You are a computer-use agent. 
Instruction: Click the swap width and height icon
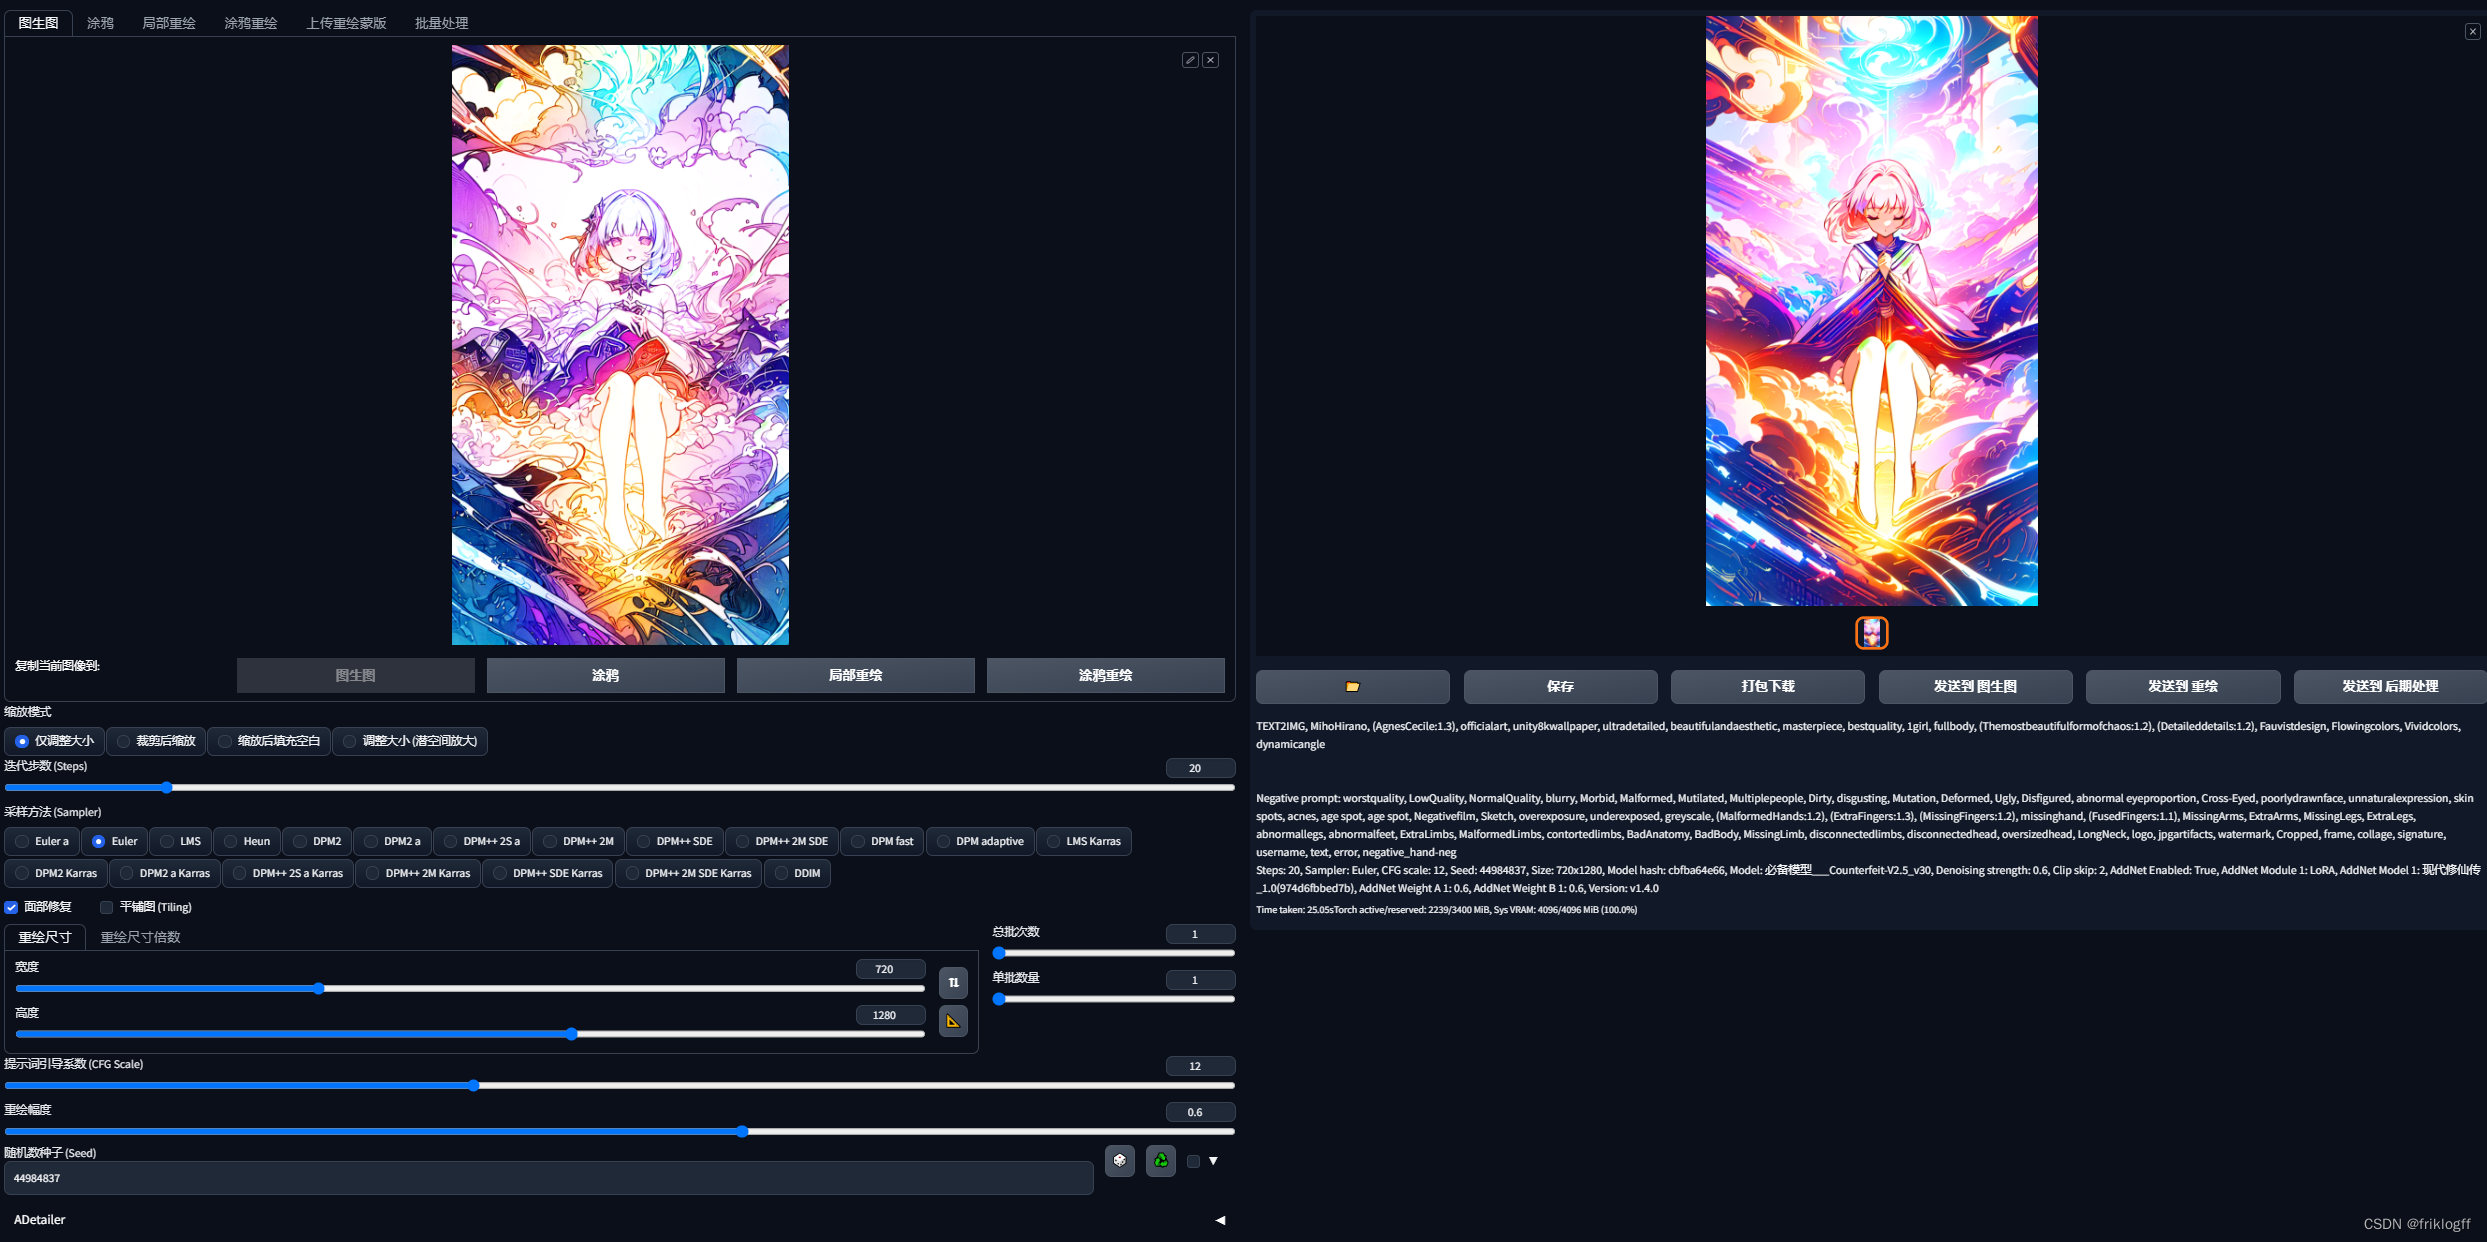(953, 983)
